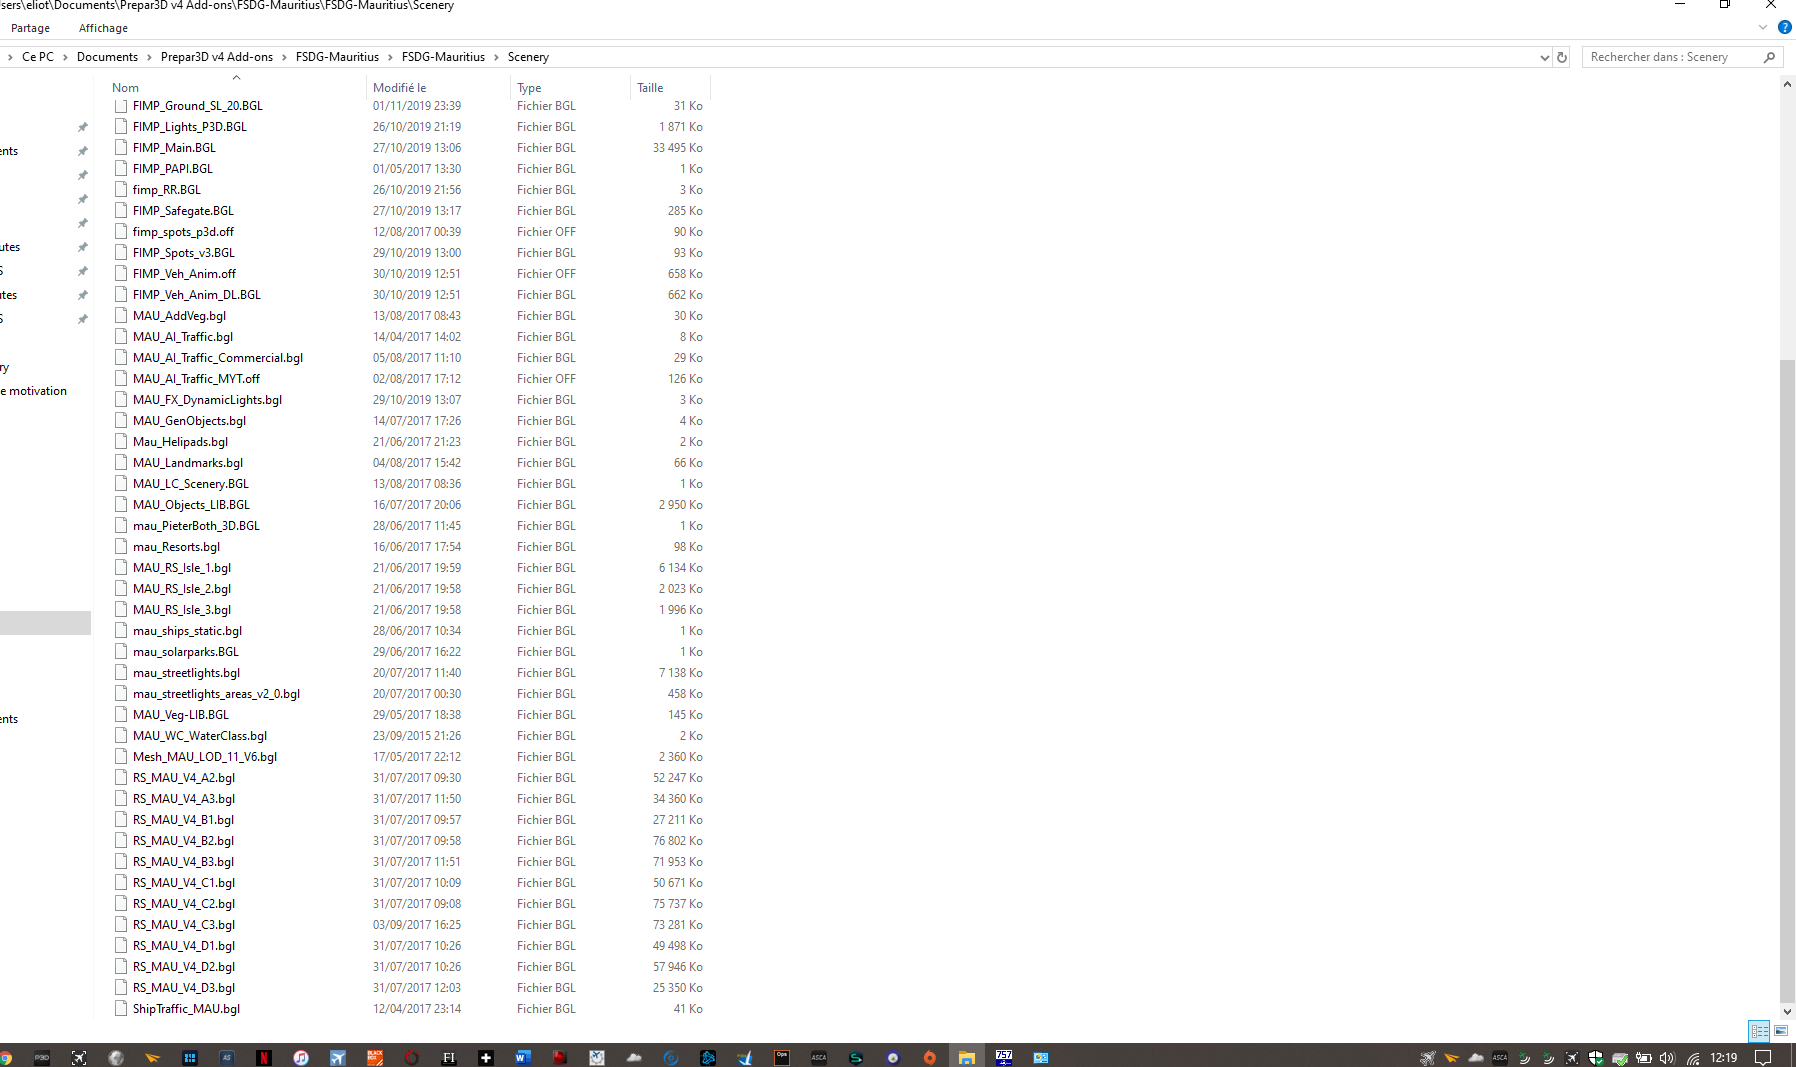1796x1067 pixels.
Task: Switch to the large thumbnails view icon
Action: (x=1781, y=1031)
